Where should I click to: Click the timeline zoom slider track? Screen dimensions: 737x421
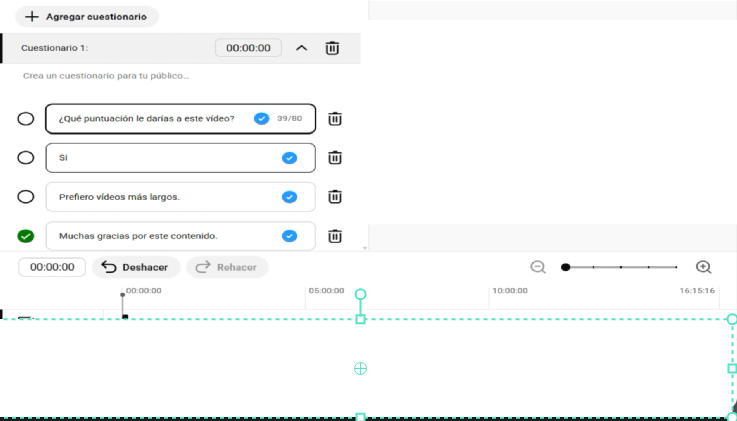point(621,267)
